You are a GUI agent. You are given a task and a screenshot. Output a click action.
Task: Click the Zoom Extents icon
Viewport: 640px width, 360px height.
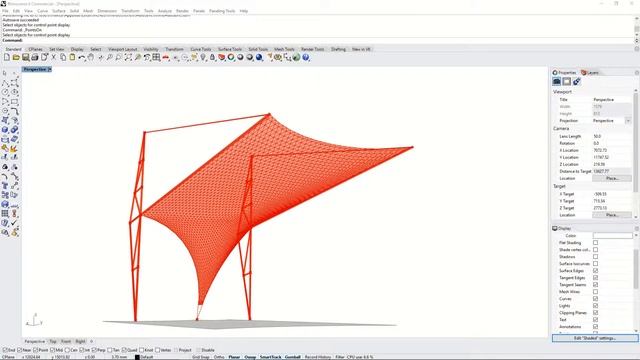pyautogui.click(x=128, y=58)
